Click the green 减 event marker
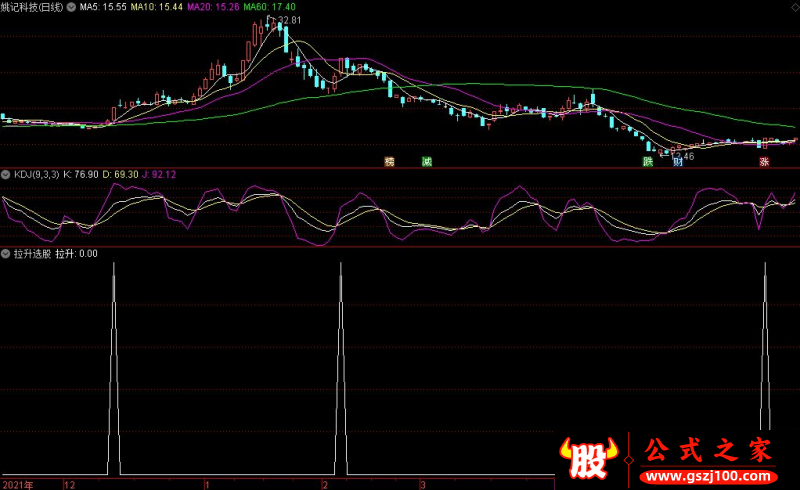800x490 pixels. point(427,162)
